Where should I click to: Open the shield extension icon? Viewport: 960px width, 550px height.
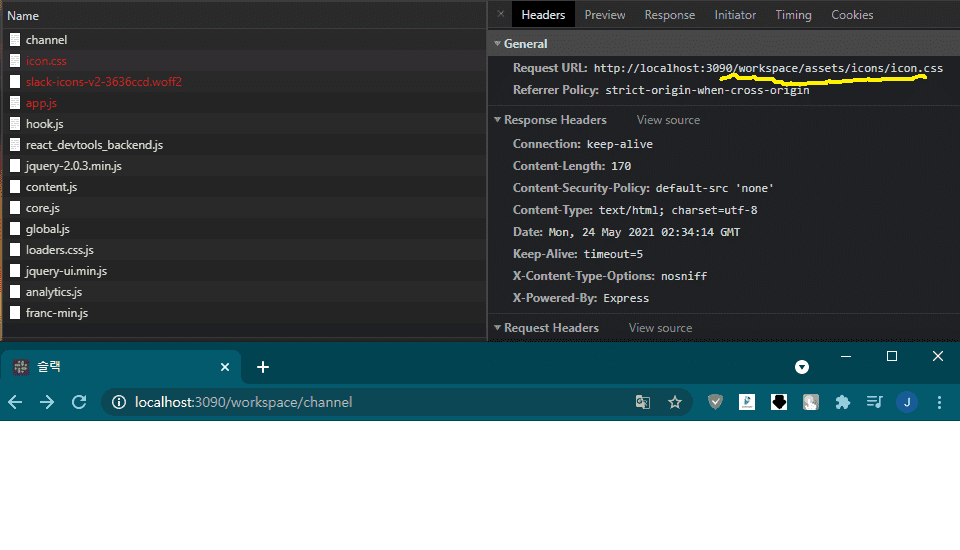tap(715, 402)
